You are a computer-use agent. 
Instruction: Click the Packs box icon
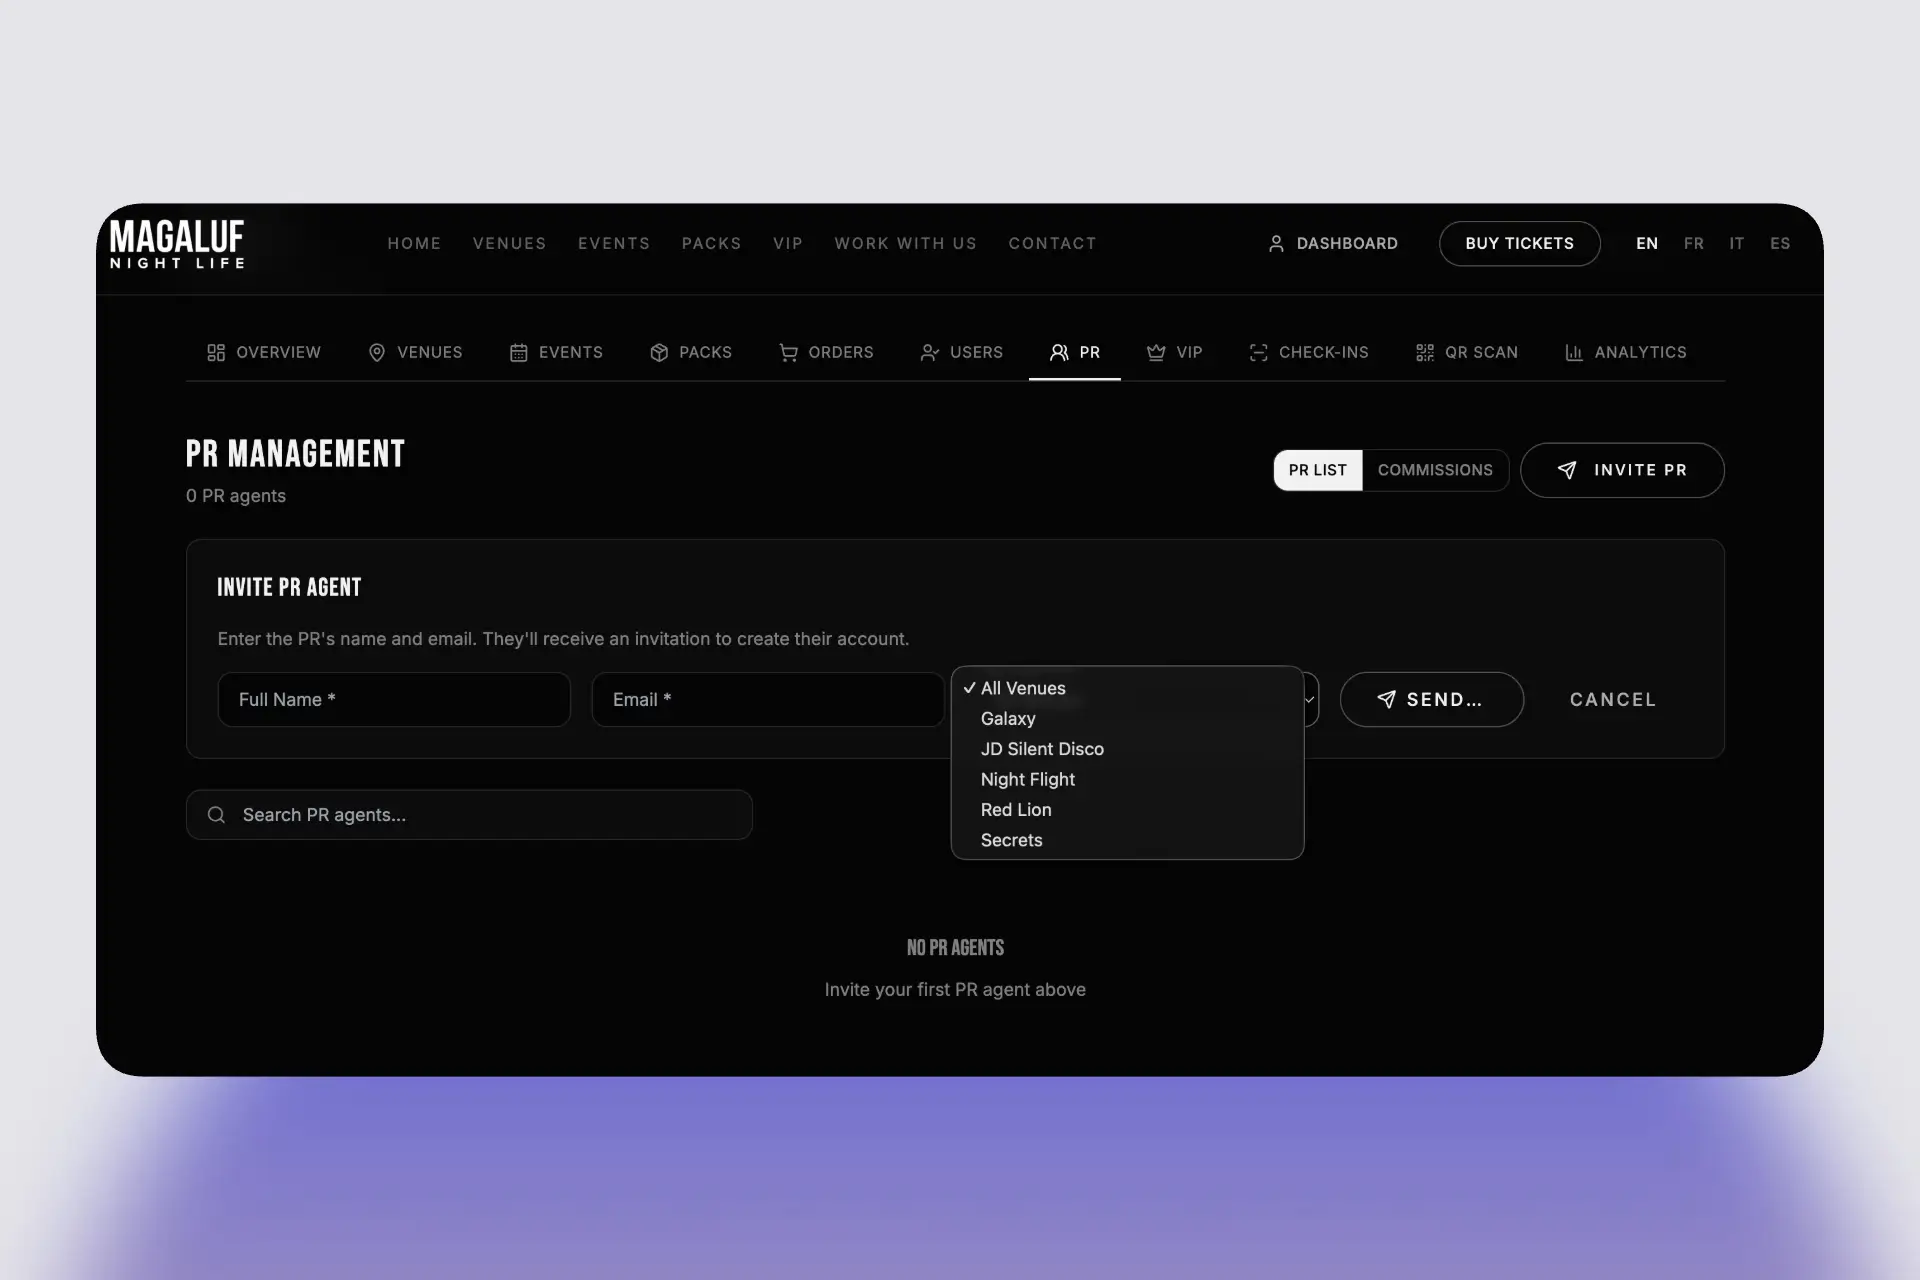(659, 353)
